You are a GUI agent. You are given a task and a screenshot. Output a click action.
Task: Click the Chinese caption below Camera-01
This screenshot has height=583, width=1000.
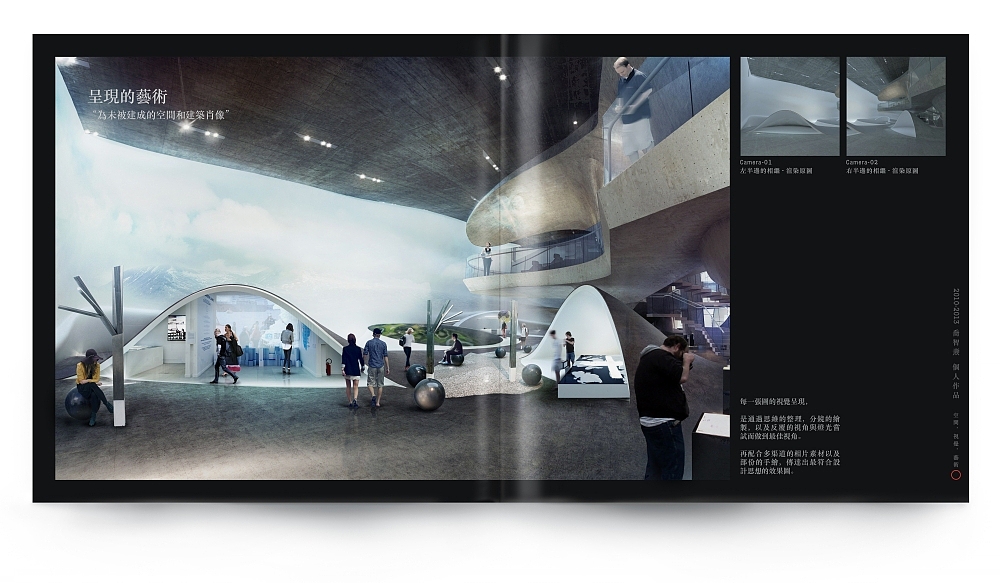point(776,171)
